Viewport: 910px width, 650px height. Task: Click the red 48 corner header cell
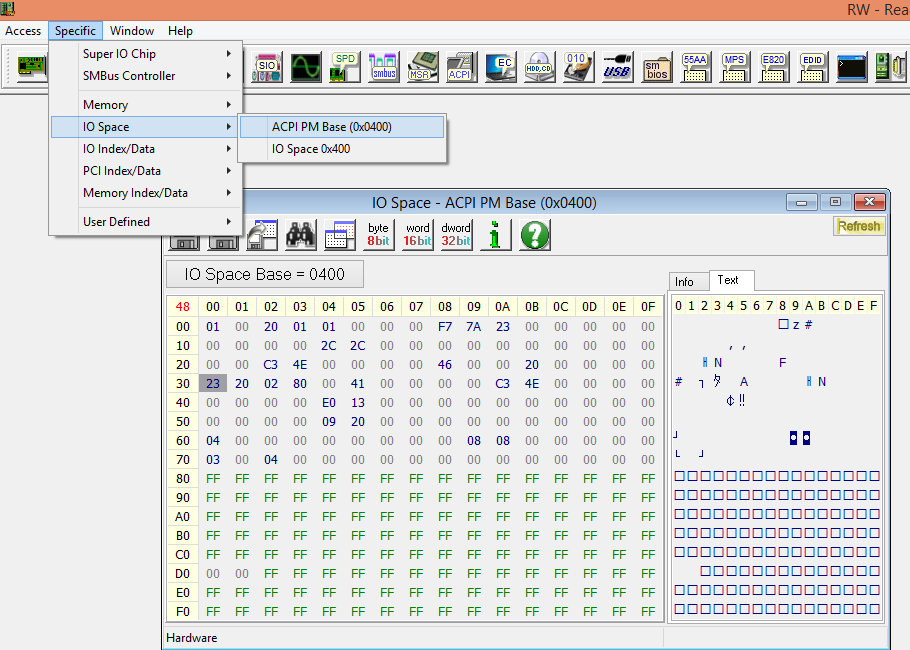pos(183,307)
